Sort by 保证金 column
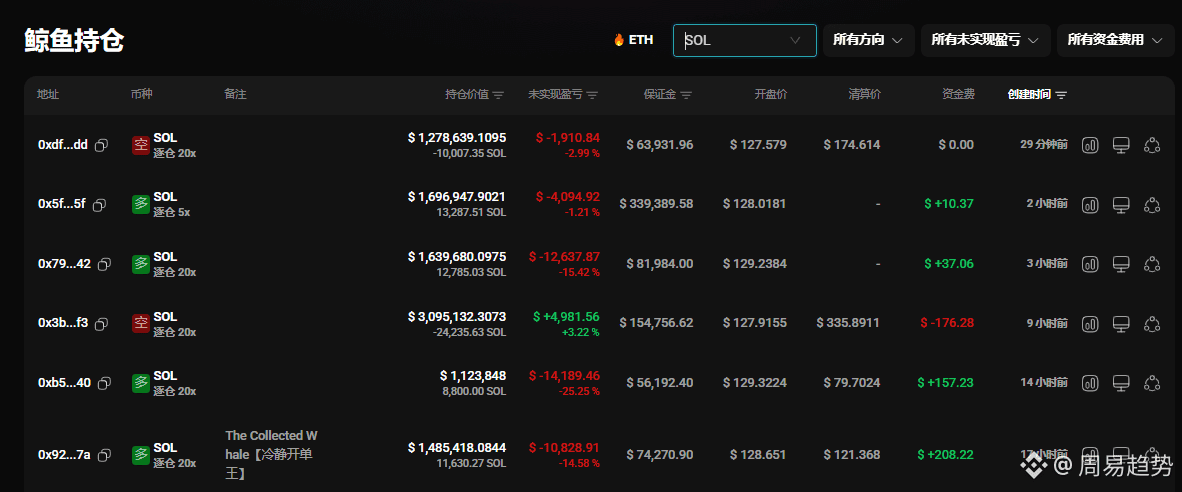The height and width of the screenshot is (492, 1182). (686, 95)
